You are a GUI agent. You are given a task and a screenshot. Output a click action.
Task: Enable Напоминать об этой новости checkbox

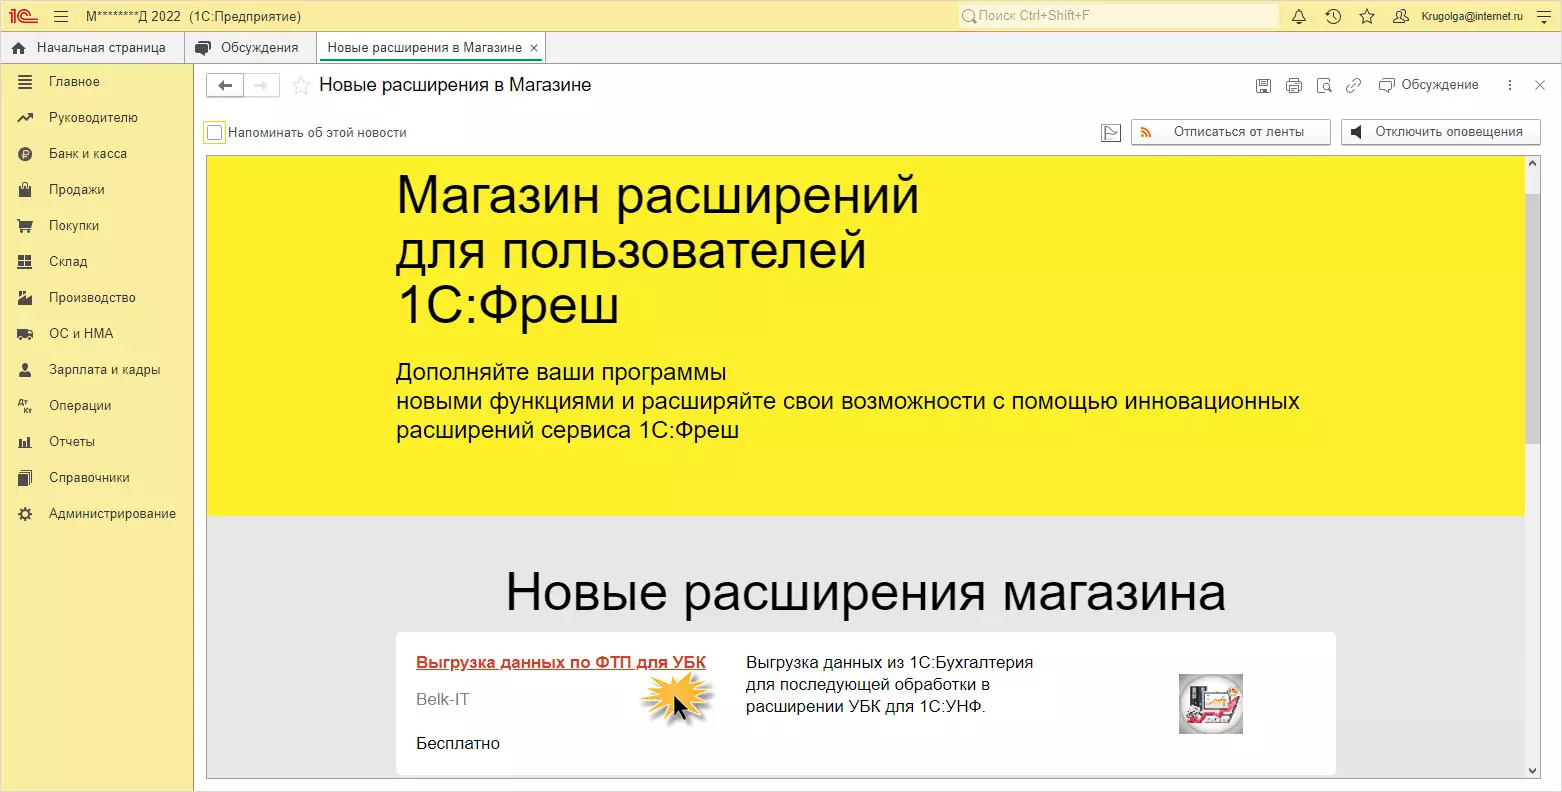point(214,133)
